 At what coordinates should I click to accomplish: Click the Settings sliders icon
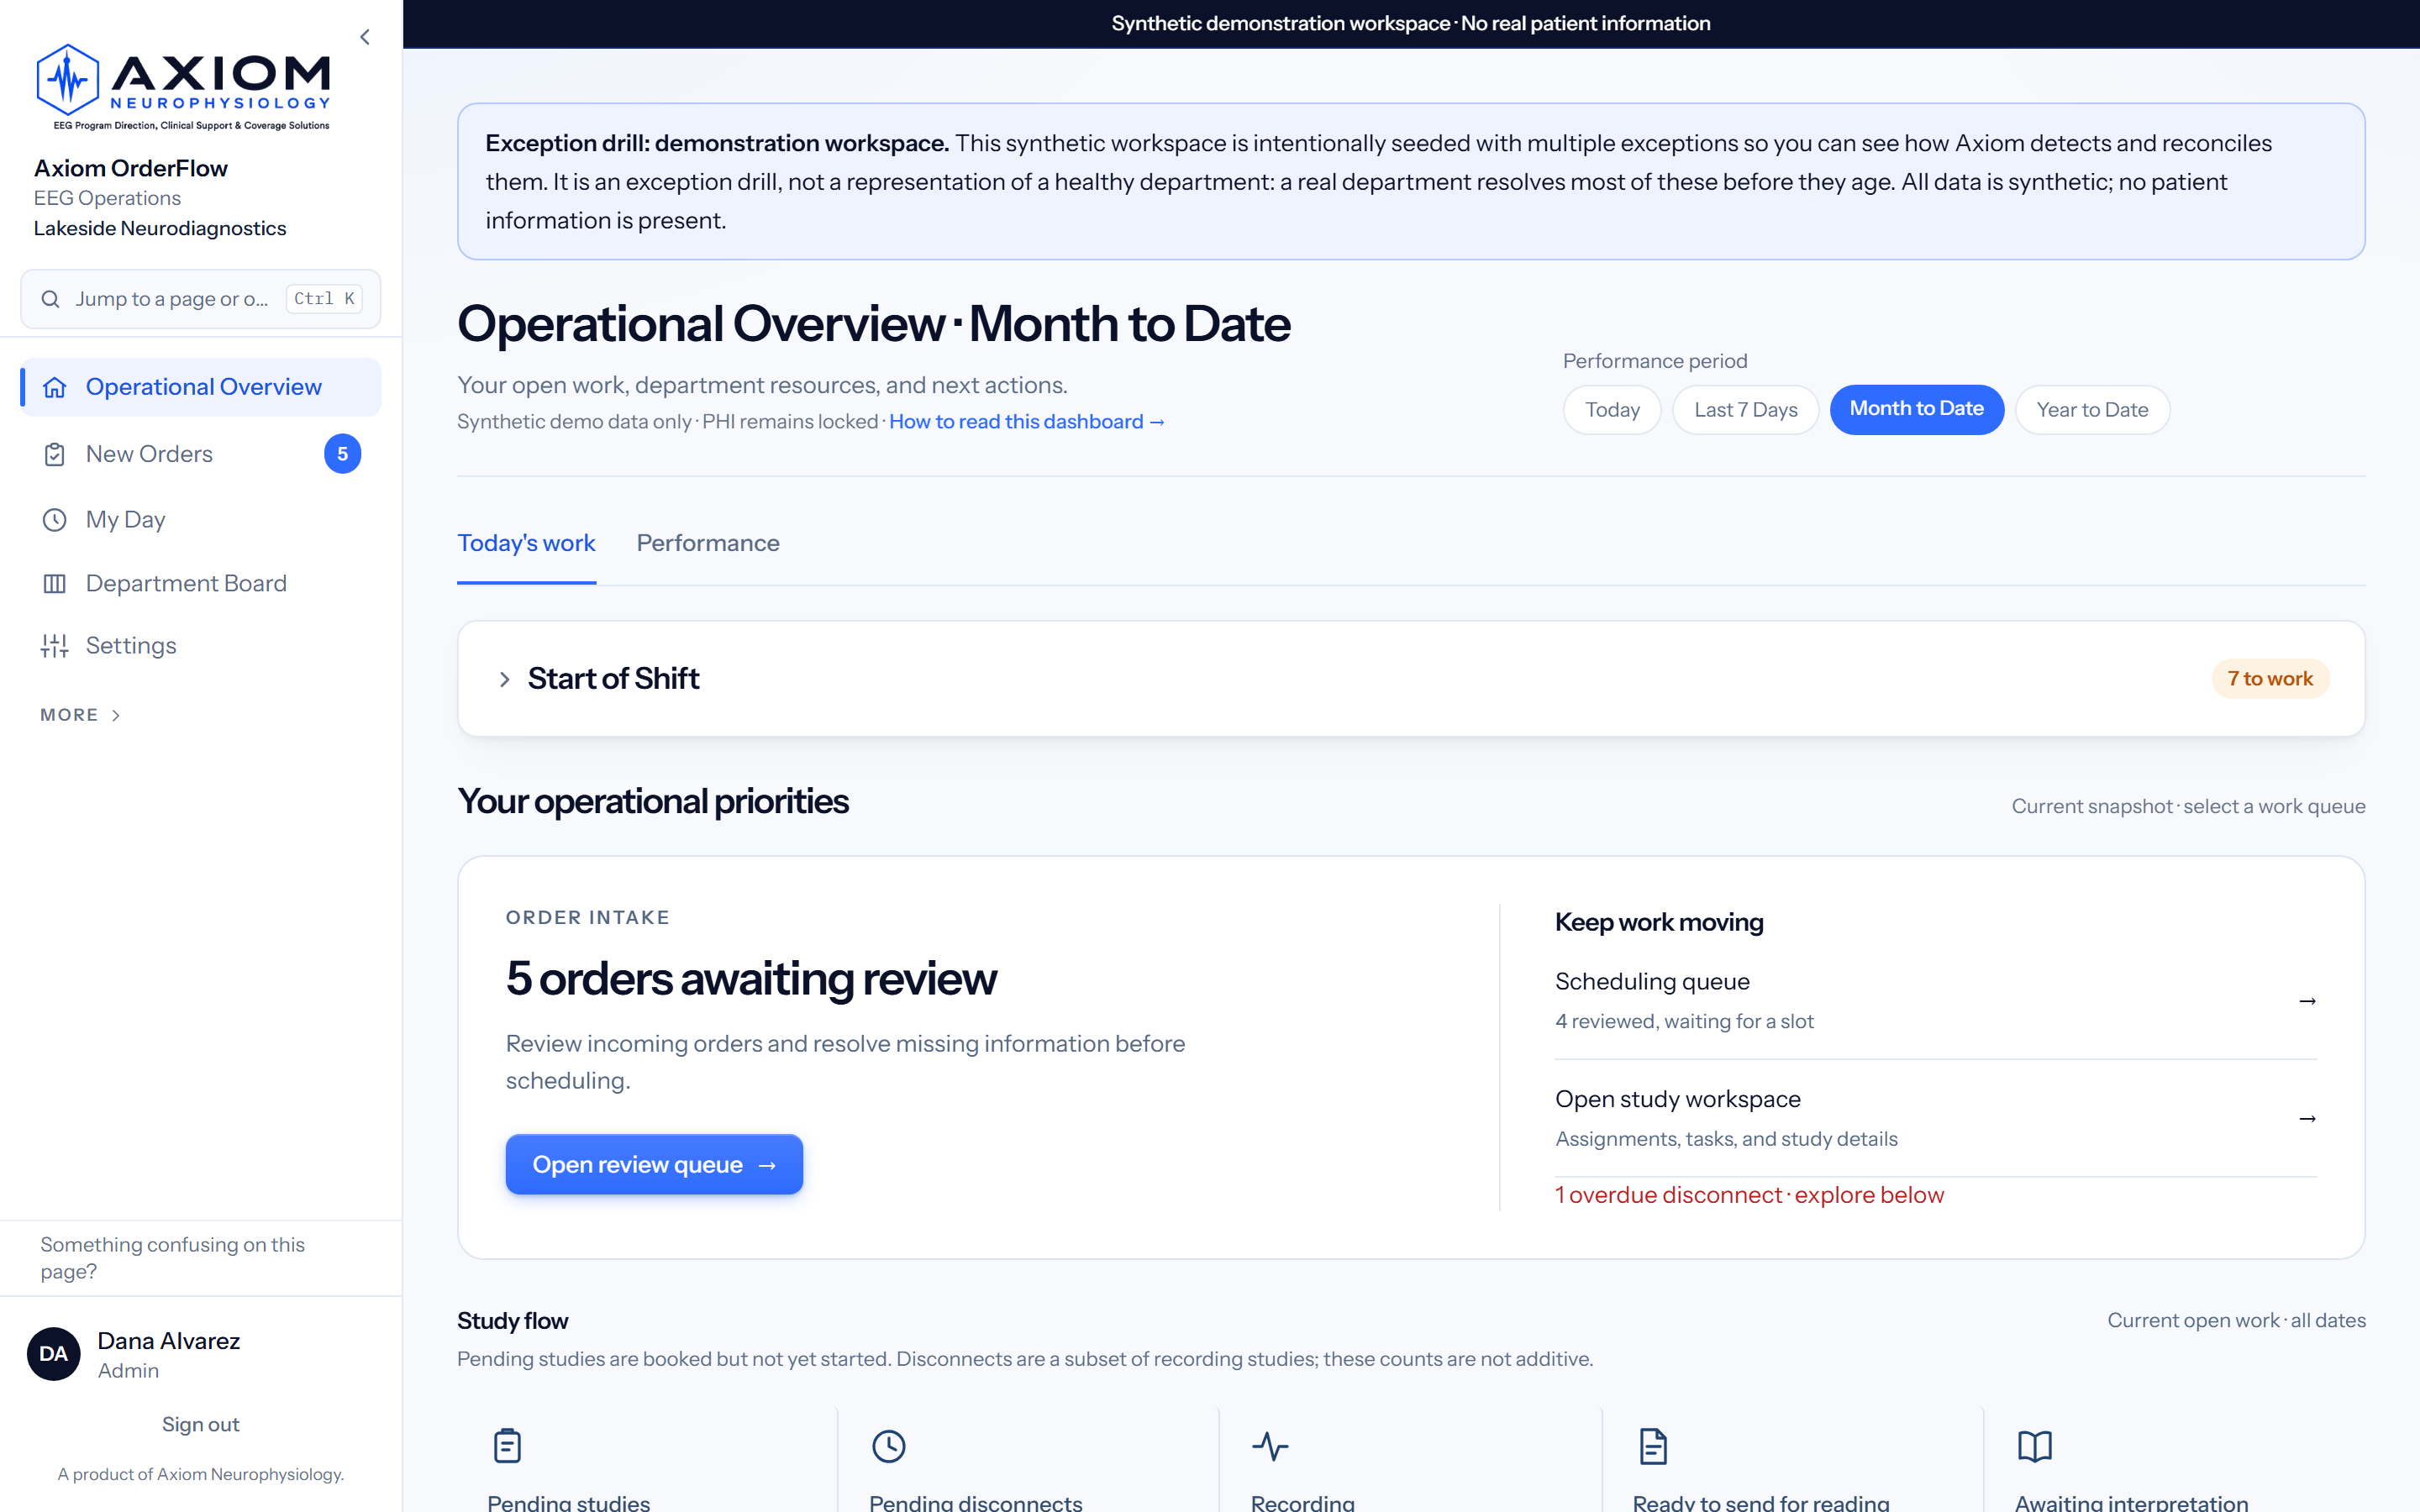tap(55, 646)
